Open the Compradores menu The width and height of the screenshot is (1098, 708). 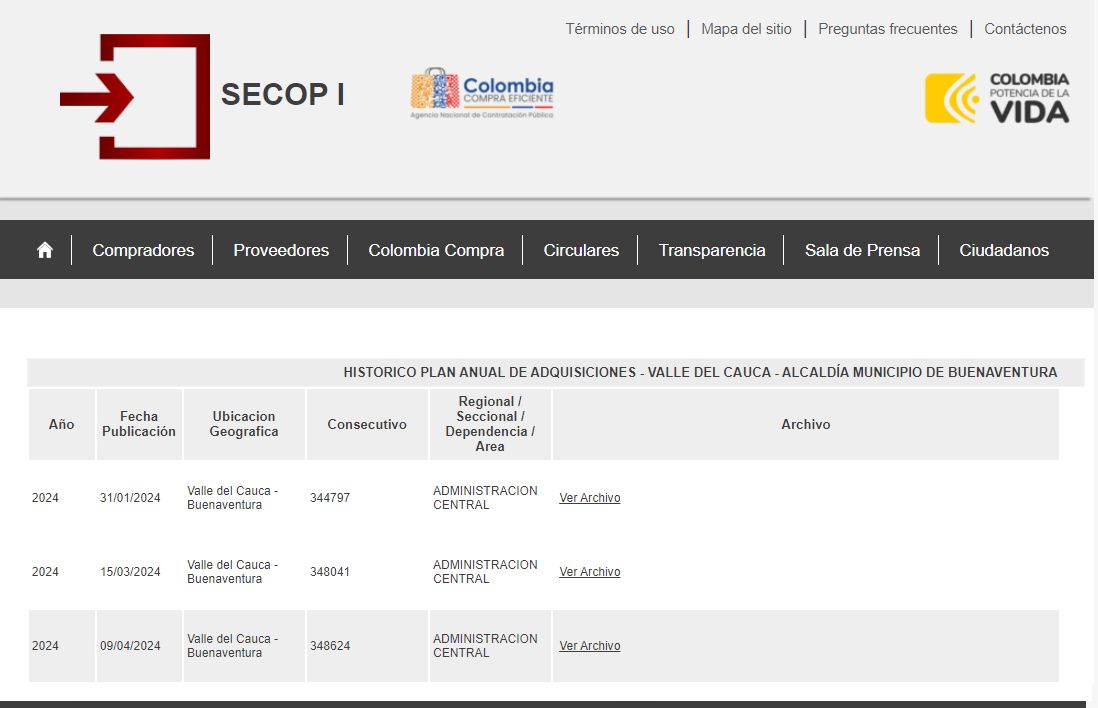pyautogui.click(x=144, y=250)
